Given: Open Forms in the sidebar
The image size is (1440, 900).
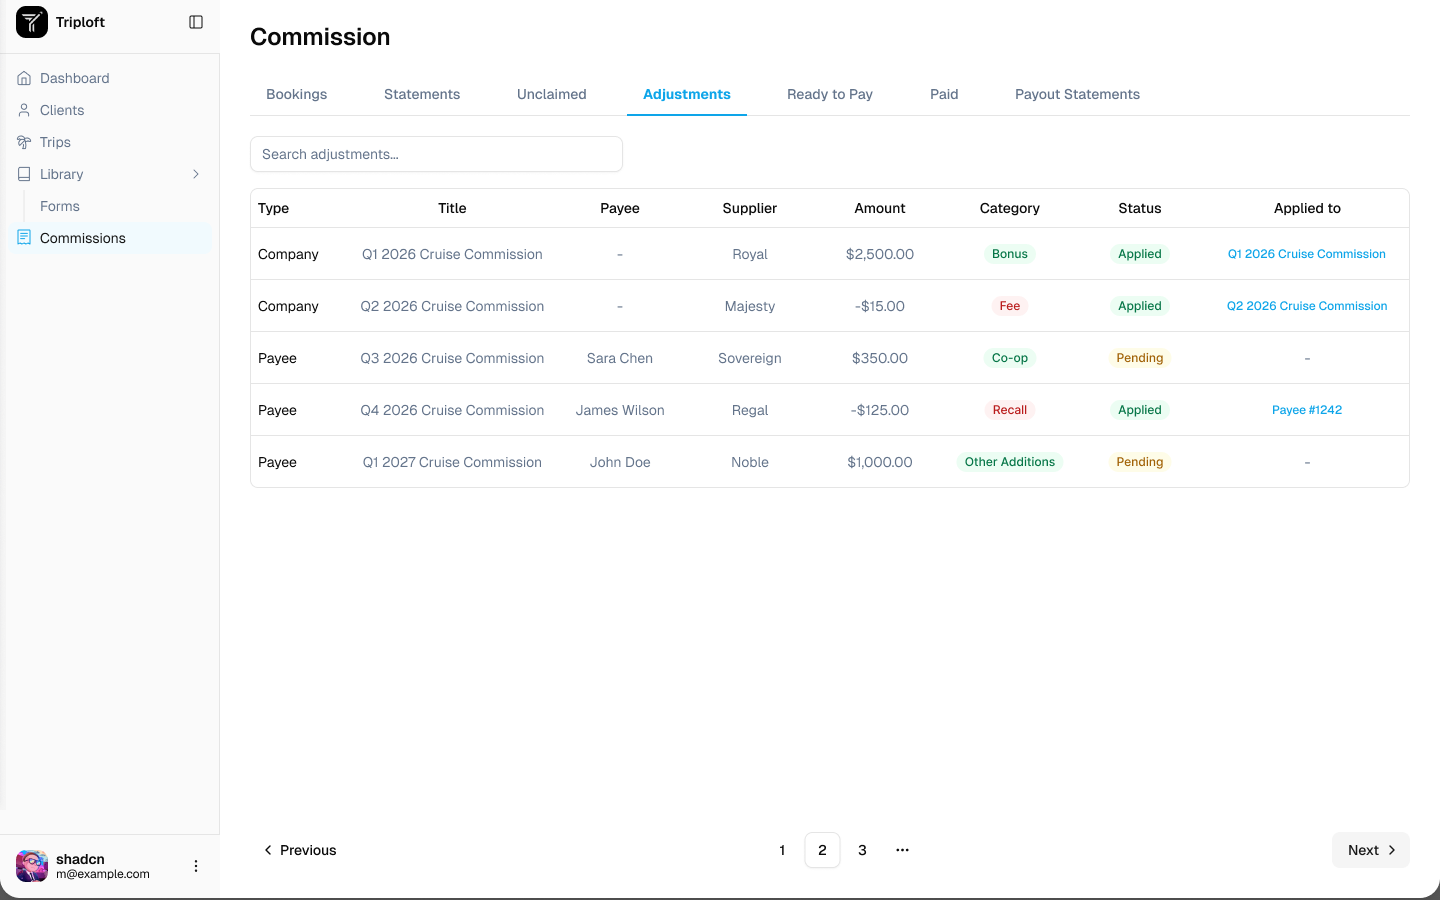Looking at the screenshot, I should pyautogui.click(x=60, y=206).
